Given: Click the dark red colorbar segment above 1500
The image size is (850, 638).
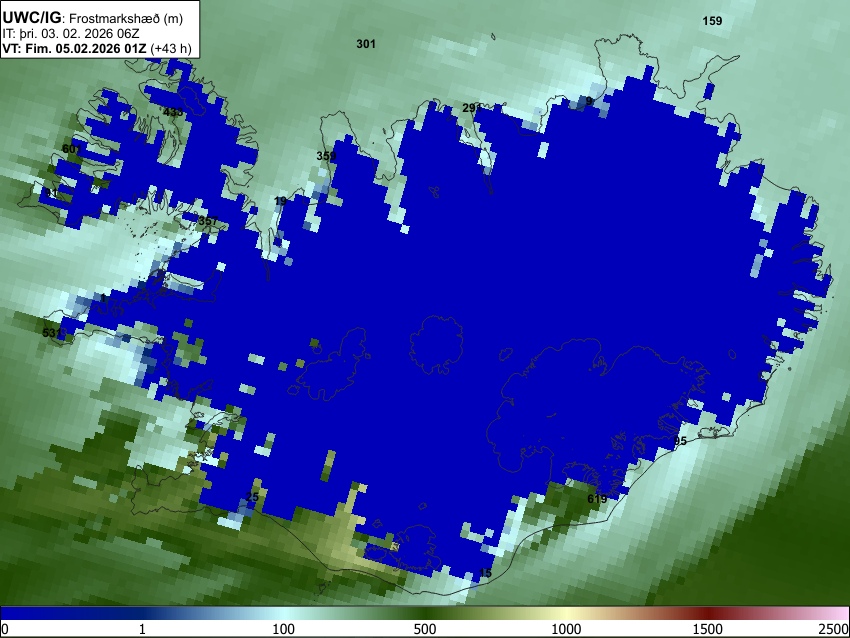Looking at the screenshot, I should coord(708,613).
